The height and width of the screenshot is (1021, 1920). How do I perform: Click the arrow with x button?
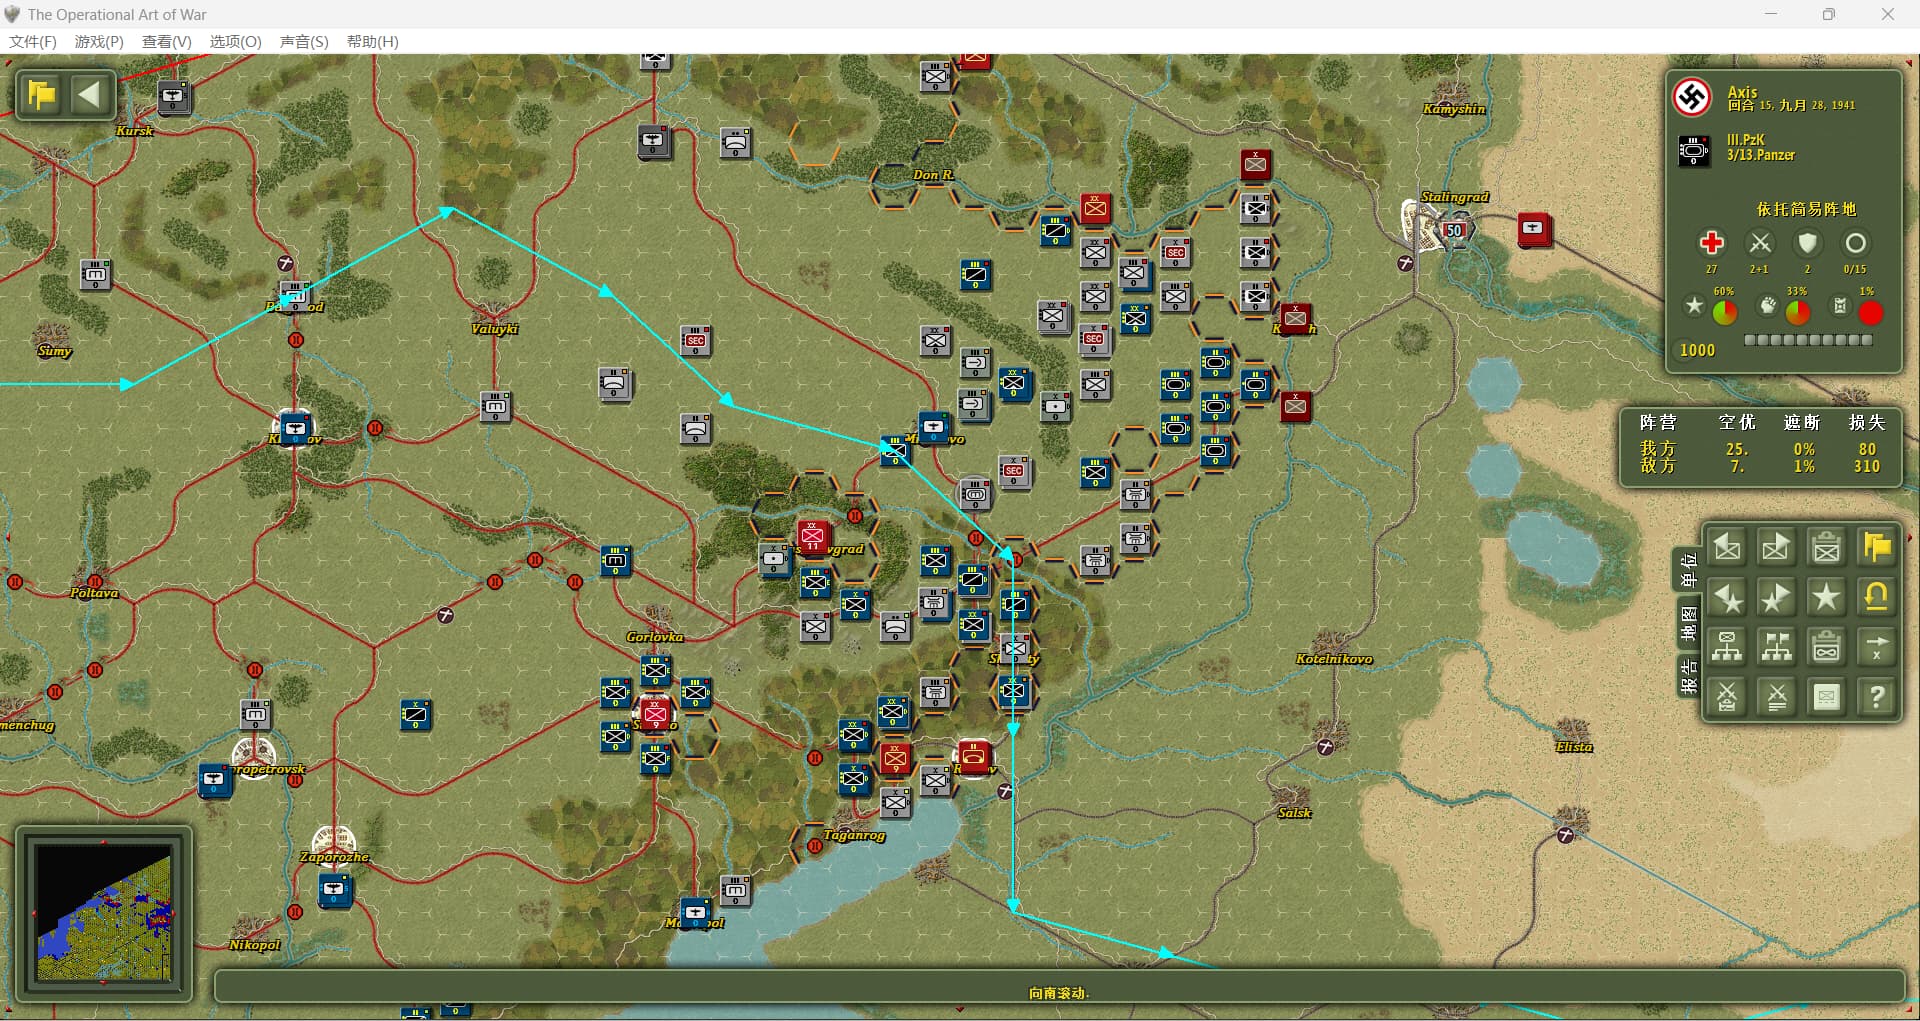coord(1877,648)
